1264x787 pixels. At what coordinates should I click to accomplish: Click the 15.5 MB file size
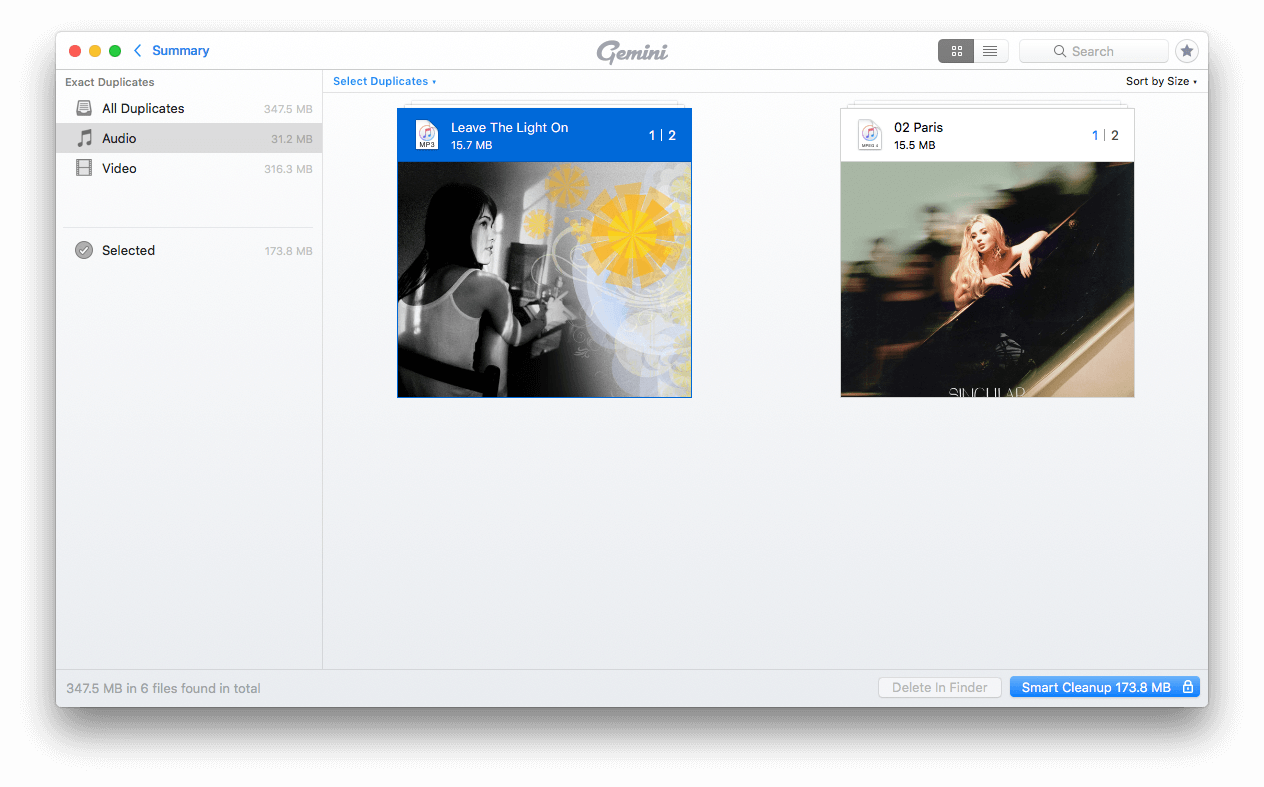pyautogui.click(x=914, y=145)
